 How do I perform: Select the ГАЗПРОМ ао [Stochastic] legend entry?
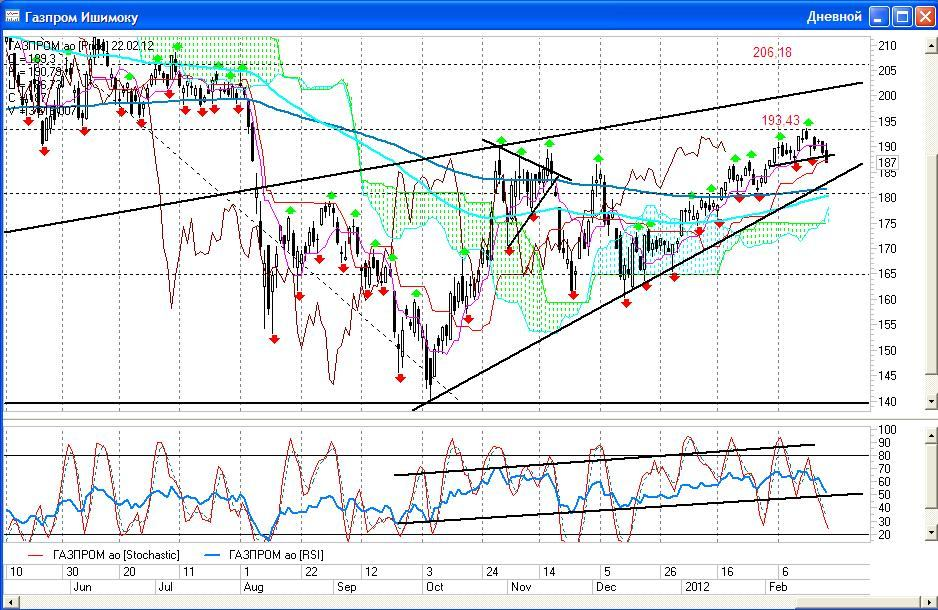[x=103, y=555]
